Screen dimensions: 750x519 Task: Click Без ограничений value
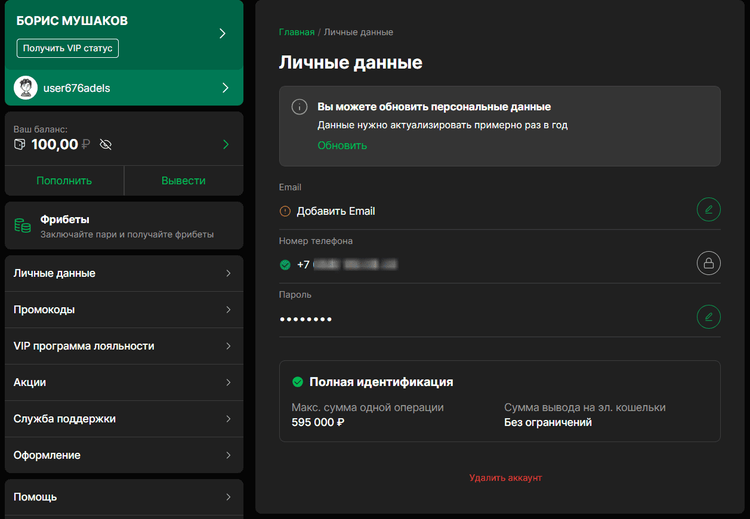click(548, 422)
